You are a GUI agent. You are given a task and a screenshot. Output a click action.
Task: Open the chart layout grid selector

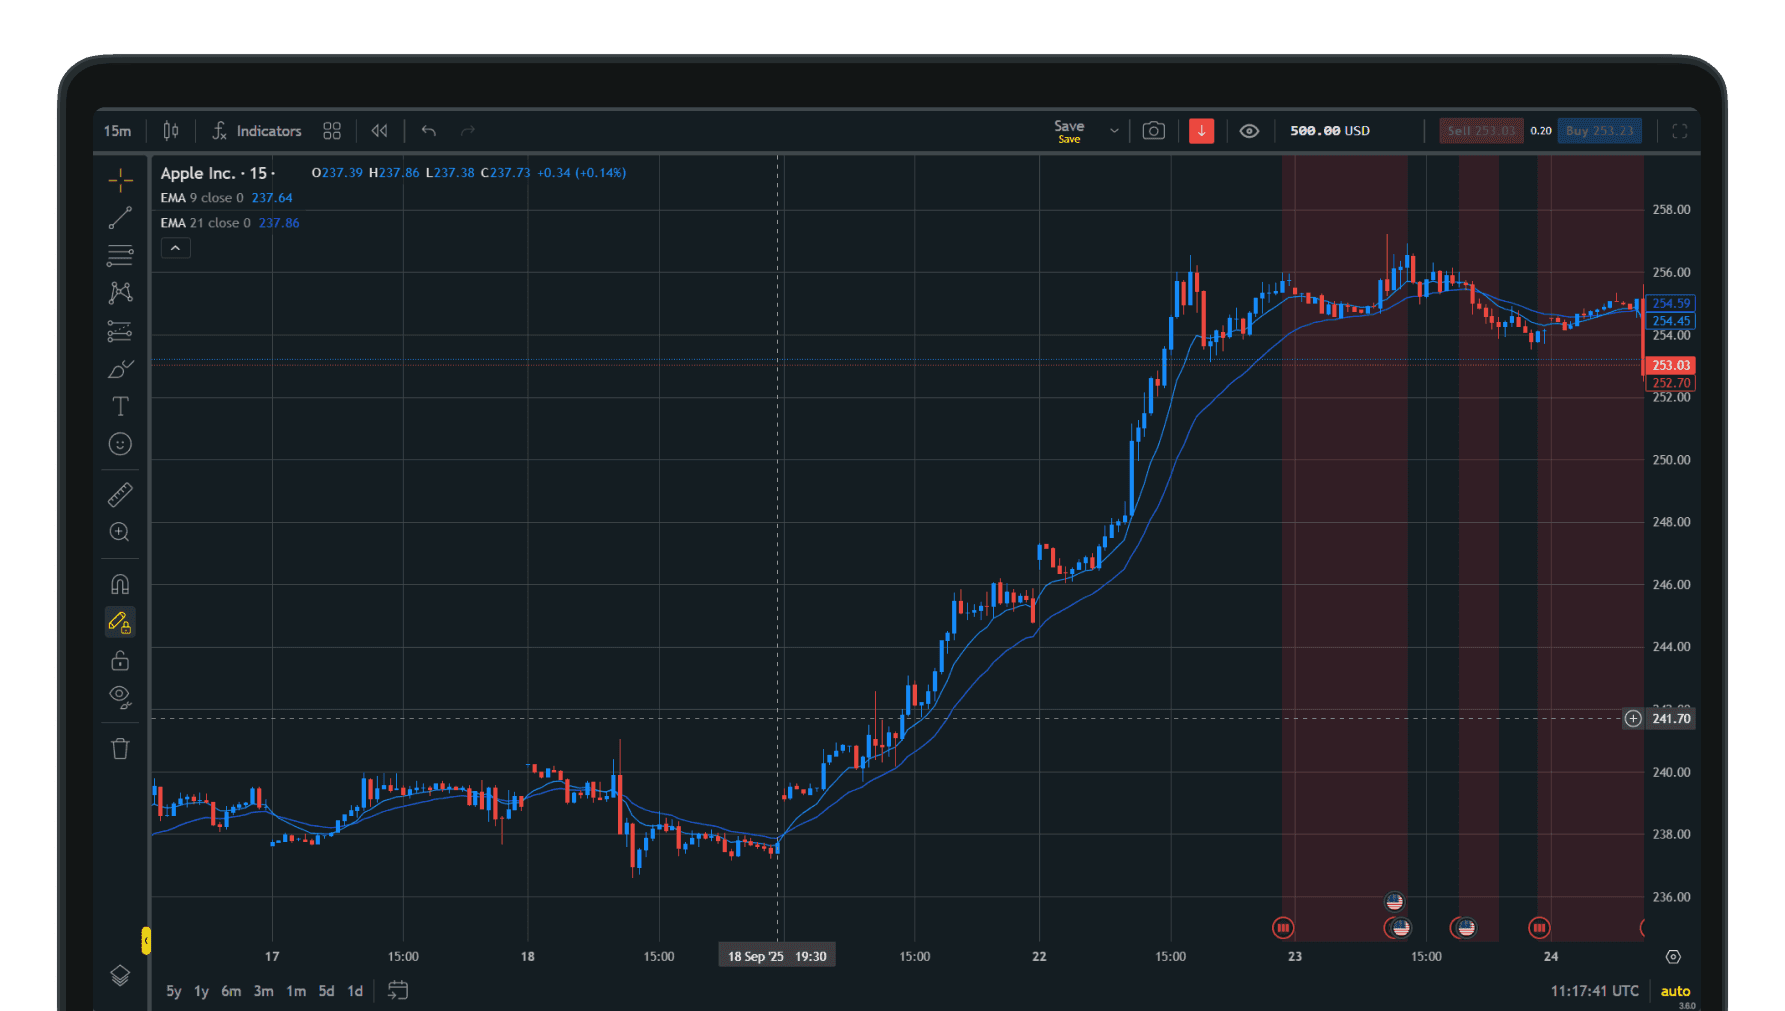[331, 130]
